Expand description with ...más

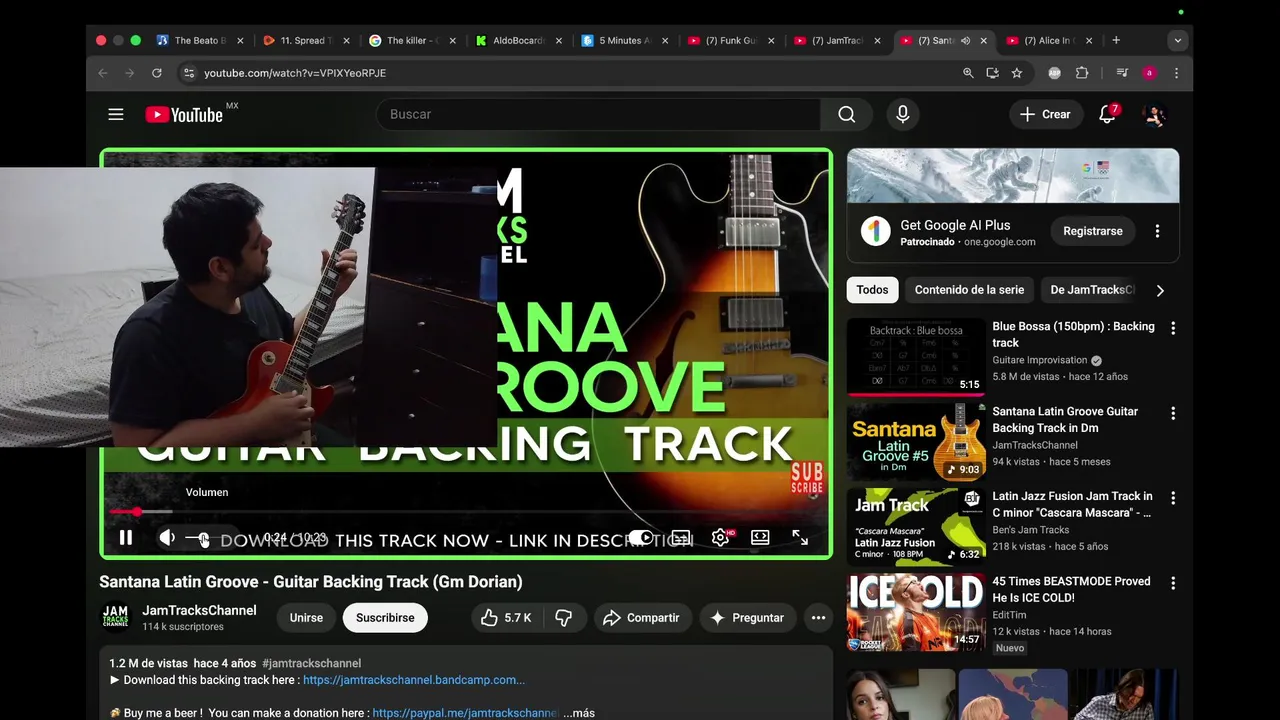click(579, 713)
